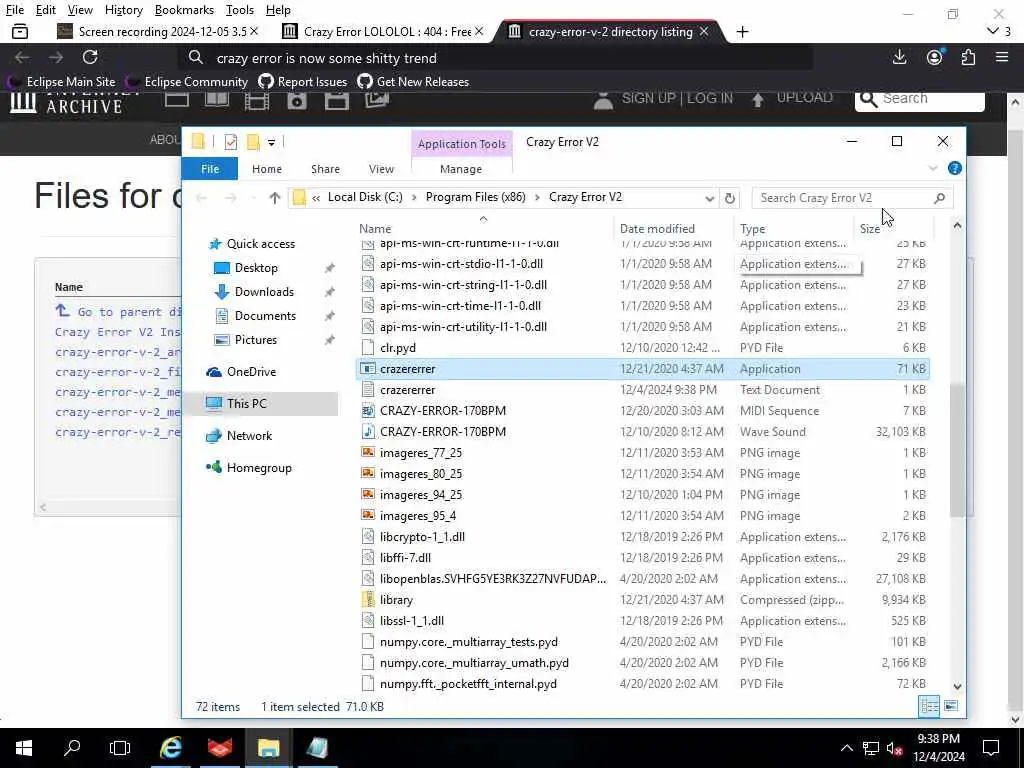Click Local Disk (C:) in the address bar
Screen dimensions: 1024x768
coord(365,197)
